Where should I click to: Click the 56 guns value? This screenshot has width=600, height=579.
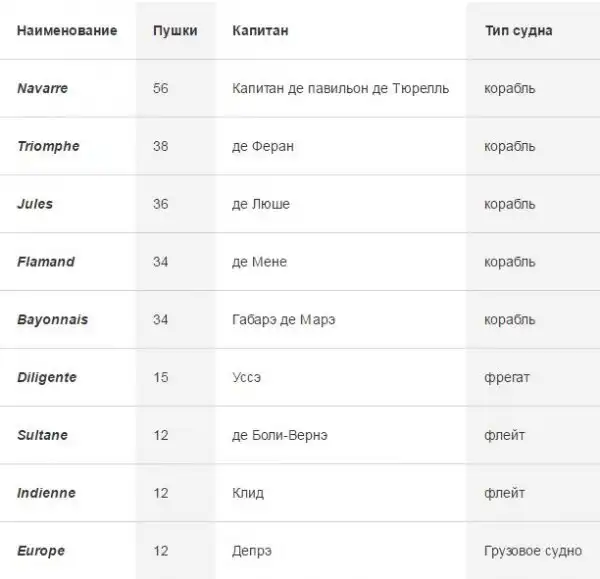161,88
